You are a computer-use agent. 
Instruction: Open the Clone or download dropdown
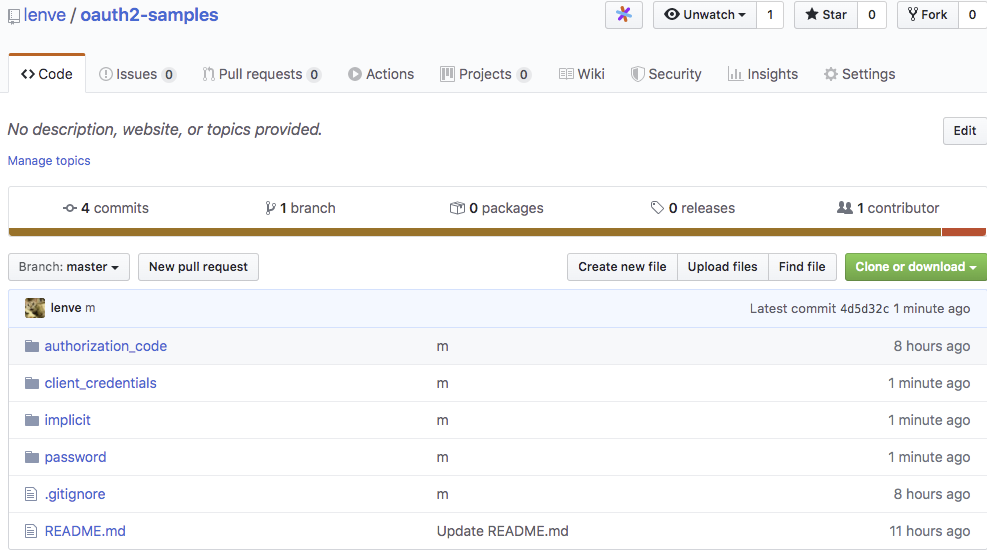(915, 267)
